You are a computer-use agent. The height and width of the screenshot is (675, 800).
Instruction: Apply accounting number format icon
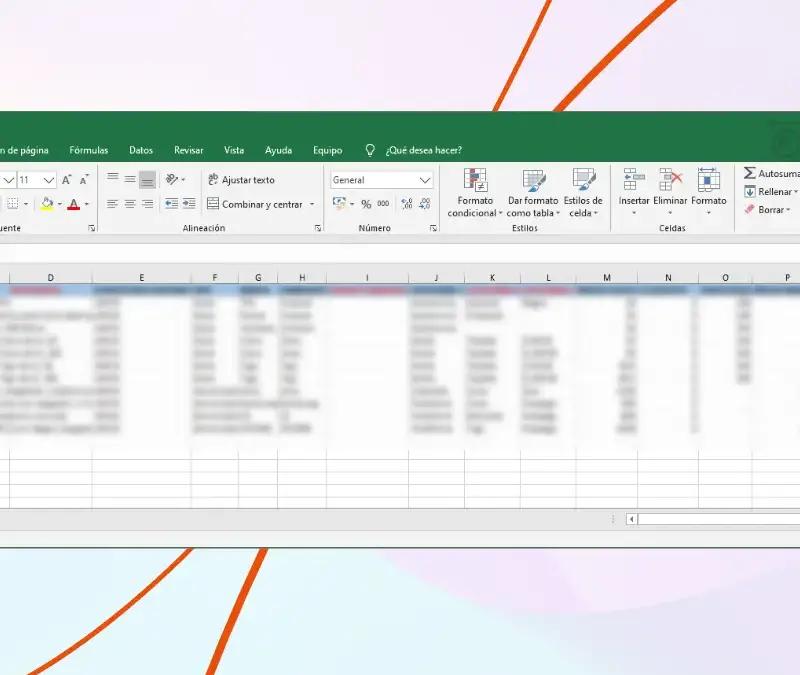pos(339,204)
